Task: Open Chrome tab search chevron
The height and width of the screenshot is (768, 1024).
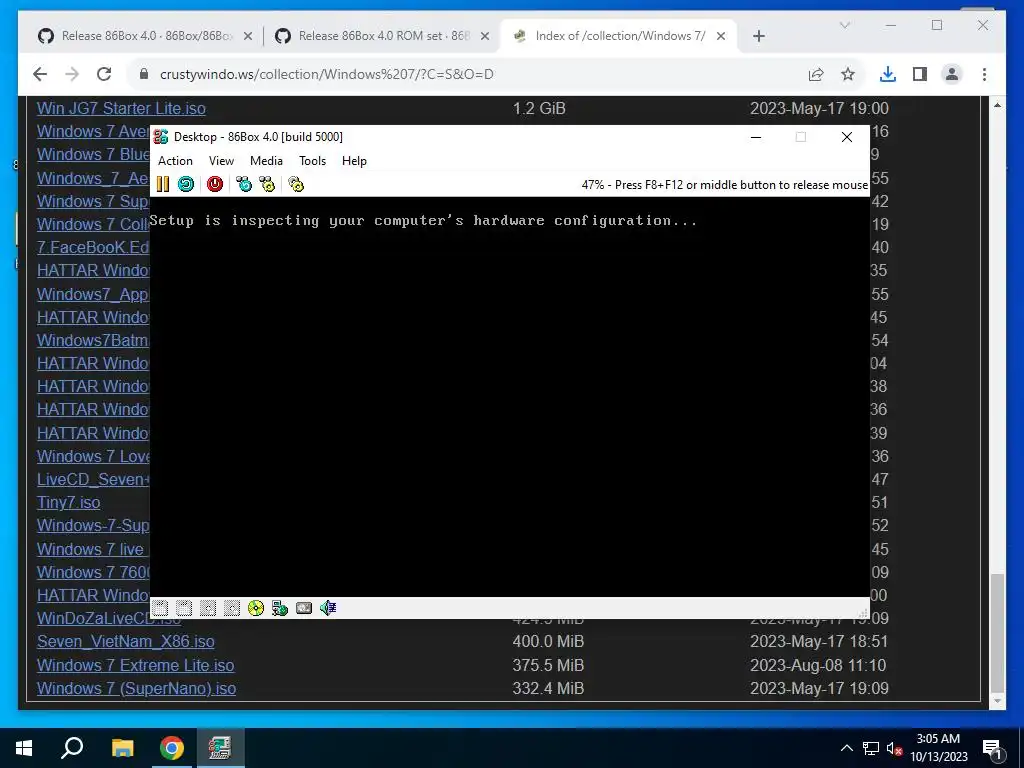Action: coord(844,25)
